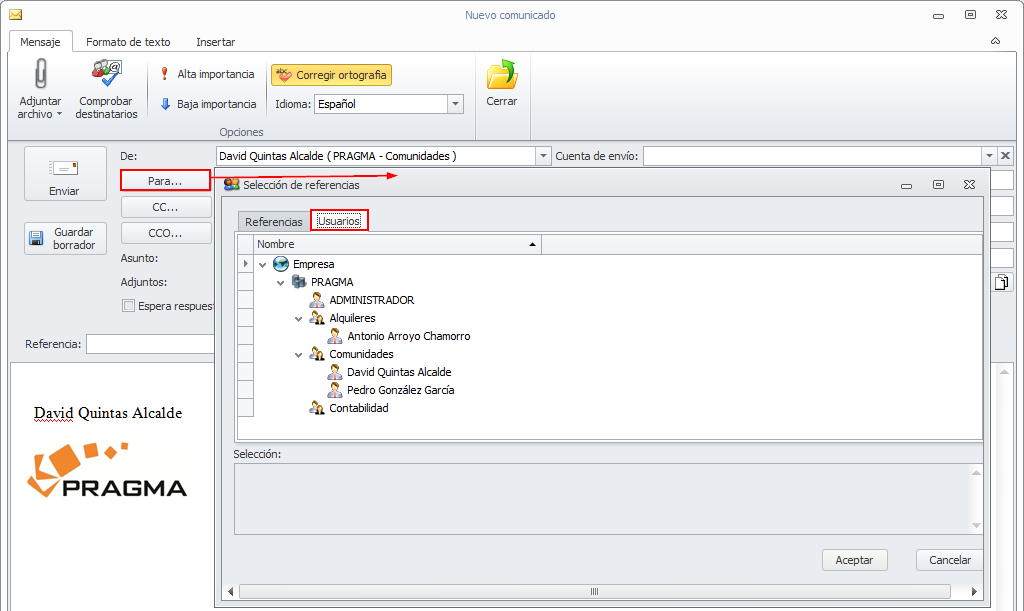The height and width of the screenshot is (611, 1024).
Task: Click the Selección scroll down arrow
Action: 976,525
